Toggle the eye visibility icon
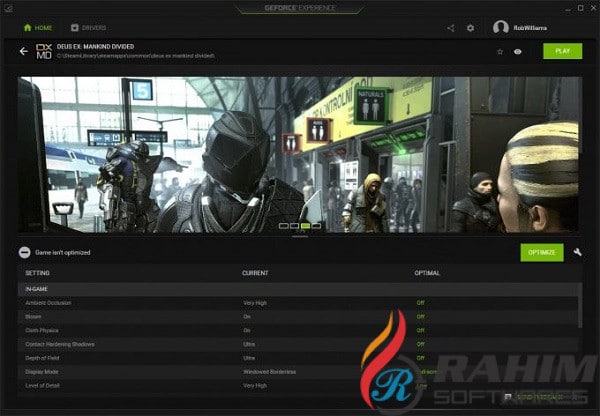Image resolution: width=600 pixels, height=416 pixels. 518,52
